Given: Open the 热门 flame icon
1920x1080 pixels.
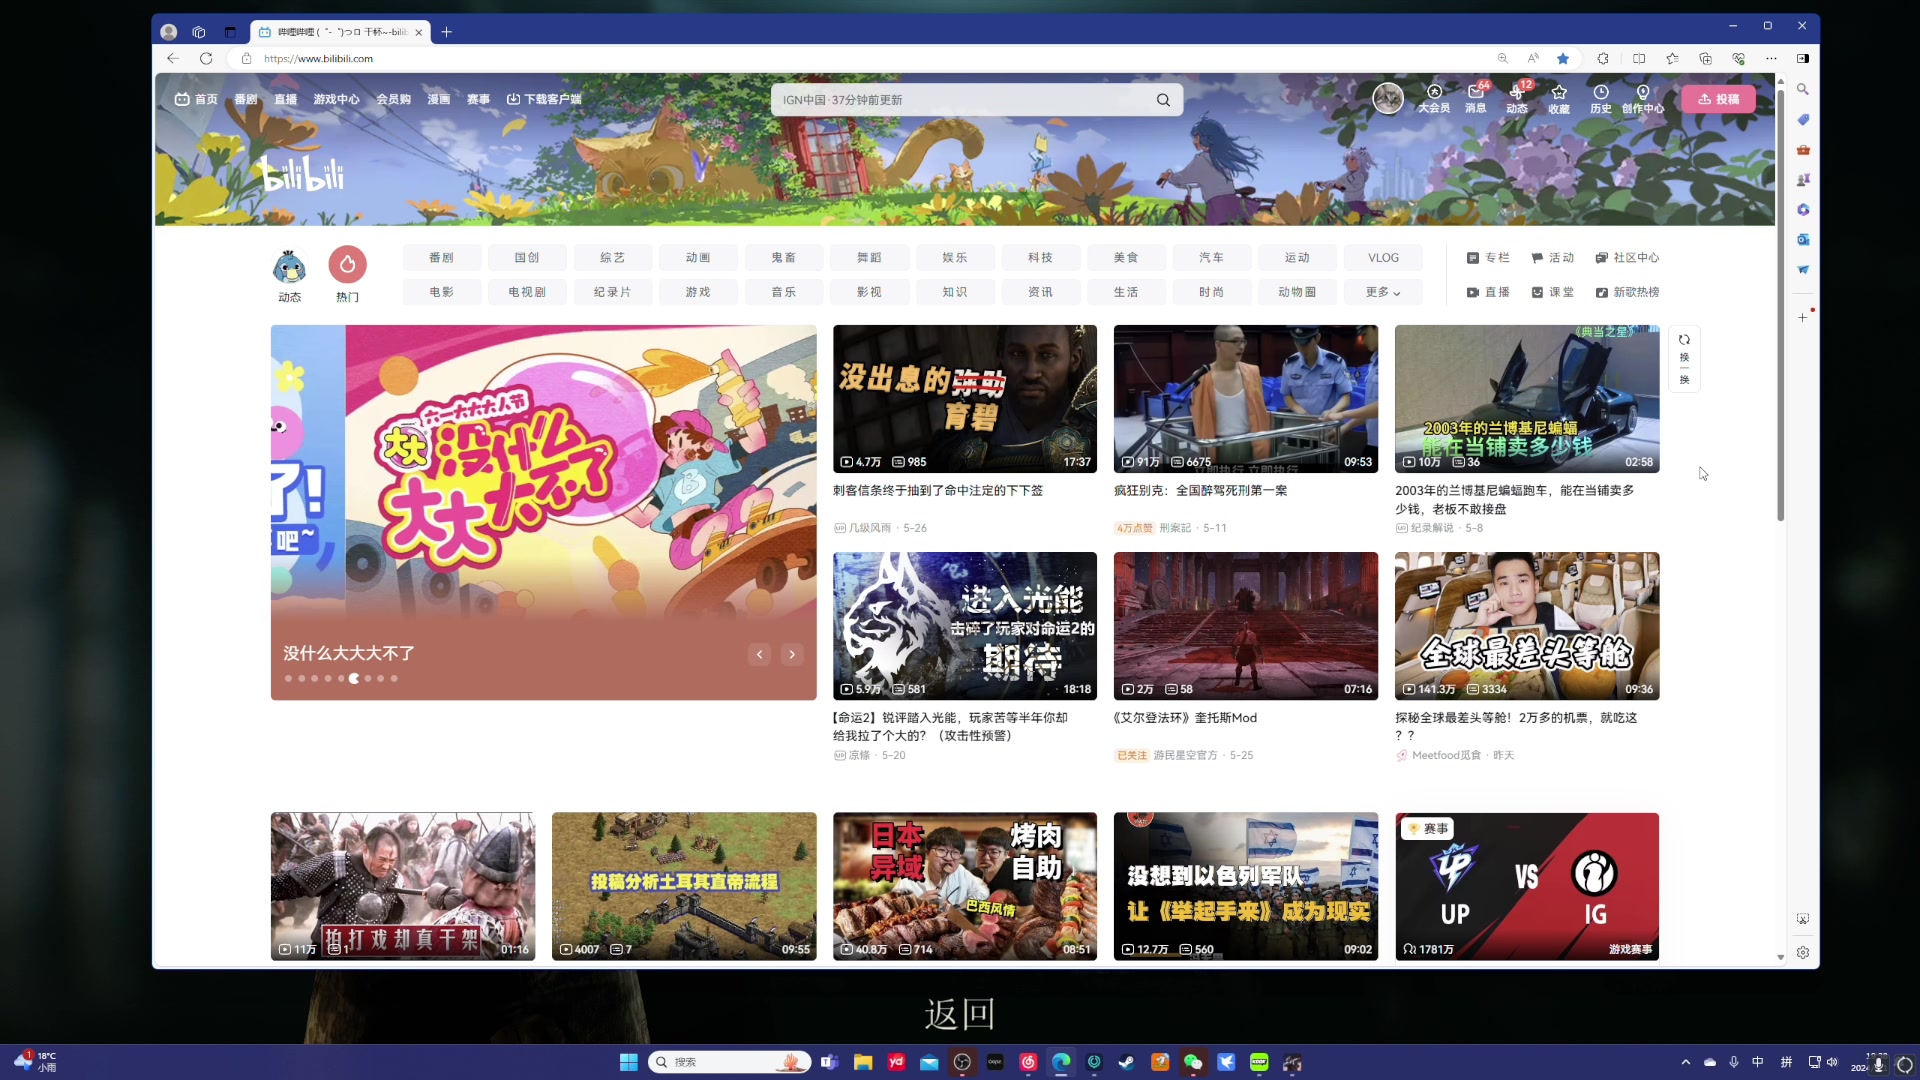Looking at the screenshot, I should [347, 264].
